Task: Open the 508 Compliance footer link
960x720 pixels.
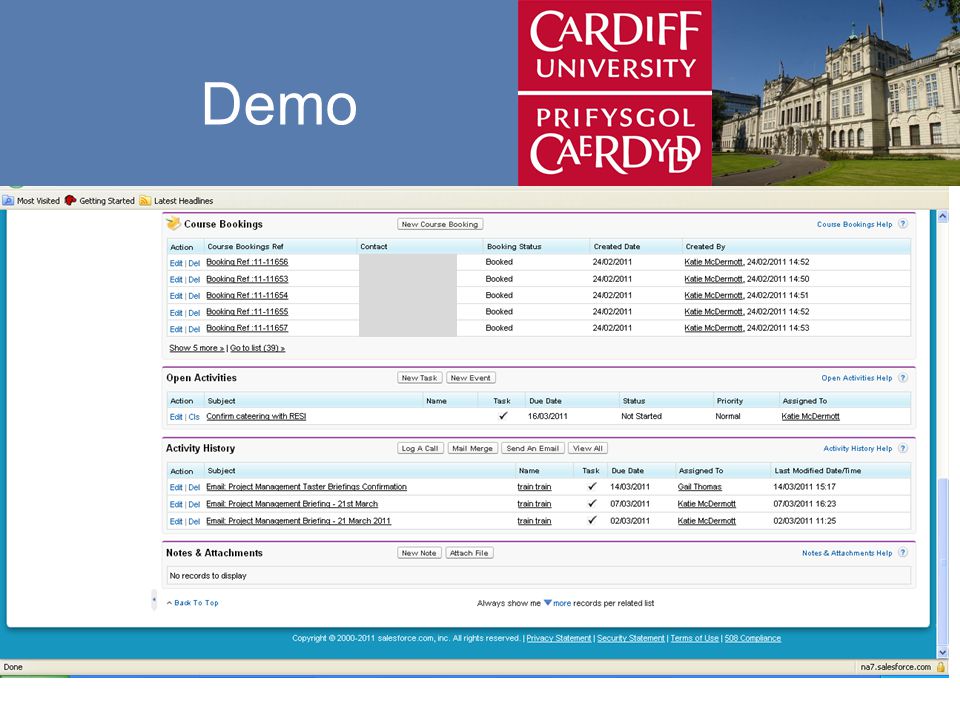Action: coord(752,638)
